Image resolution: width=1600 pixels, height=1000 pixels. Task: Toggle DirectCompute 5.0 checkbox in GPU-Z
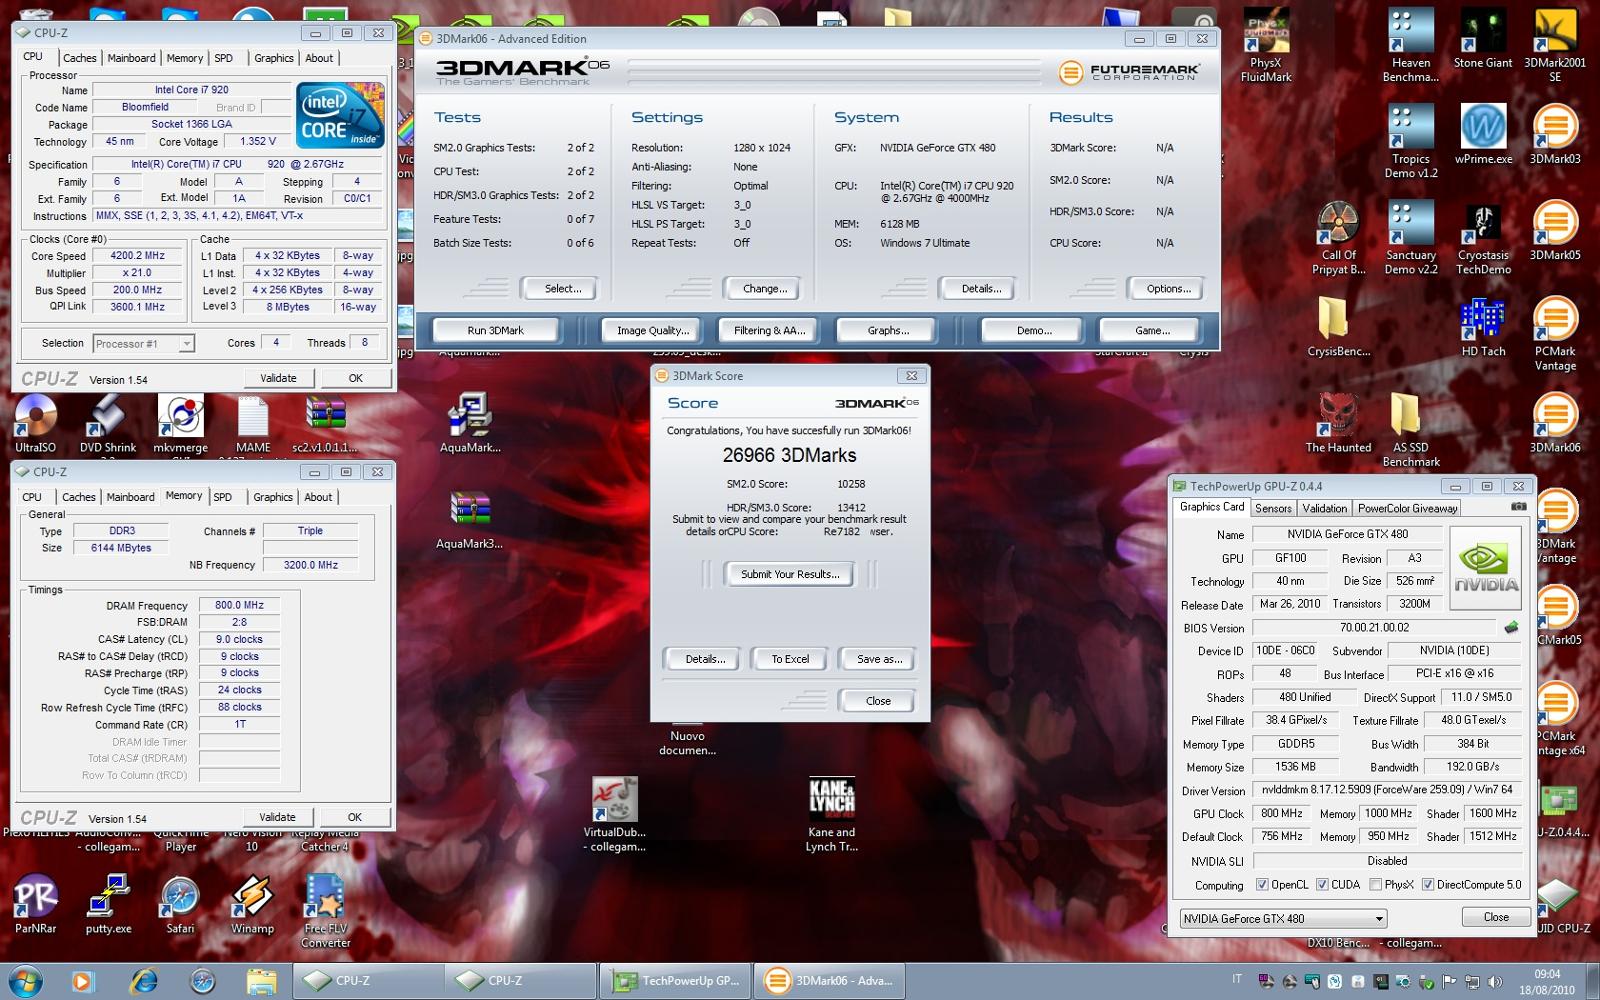1427,885
